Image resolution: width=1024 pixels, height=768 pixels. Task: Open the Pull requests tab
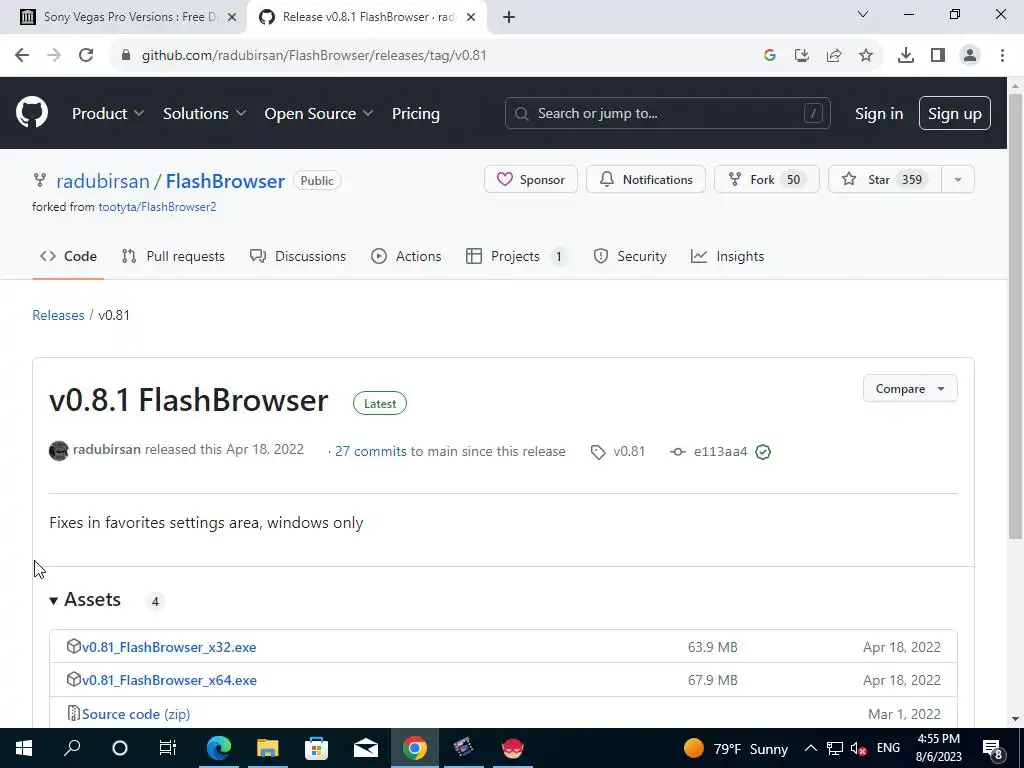click(174, 257)
